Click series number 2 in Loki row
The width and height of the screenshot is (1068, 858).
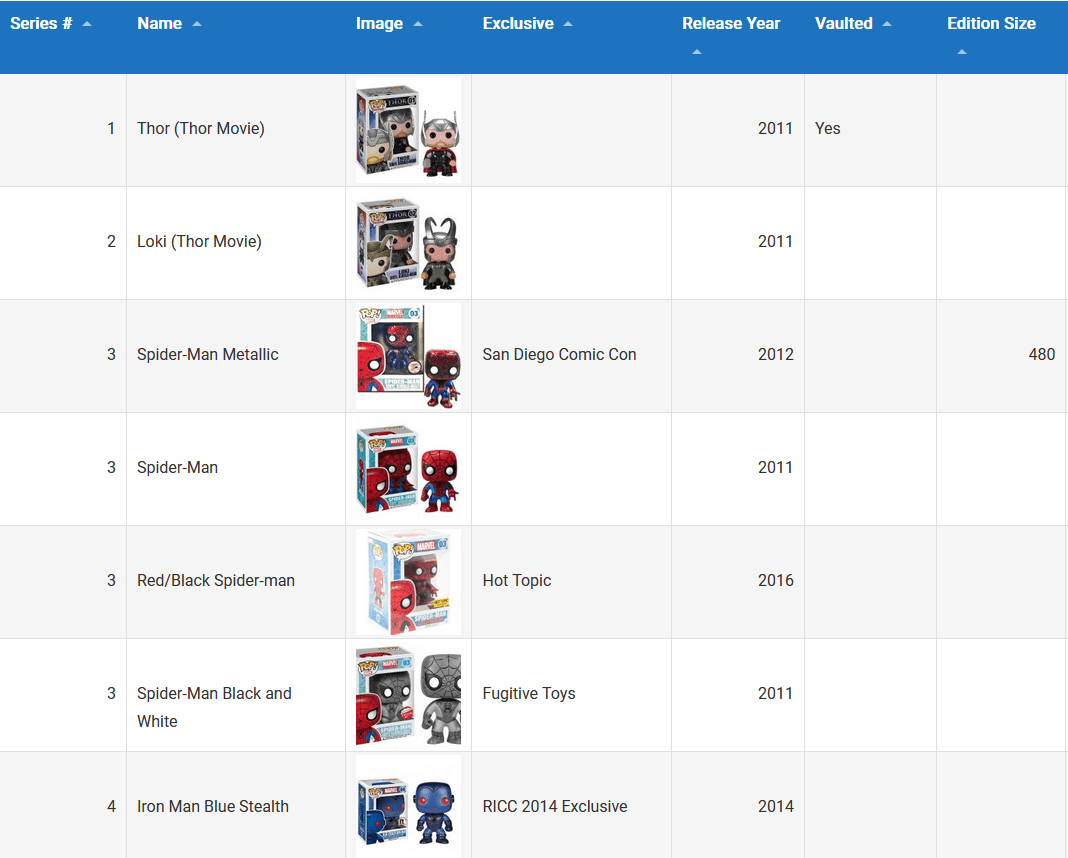tap(111, 242)
